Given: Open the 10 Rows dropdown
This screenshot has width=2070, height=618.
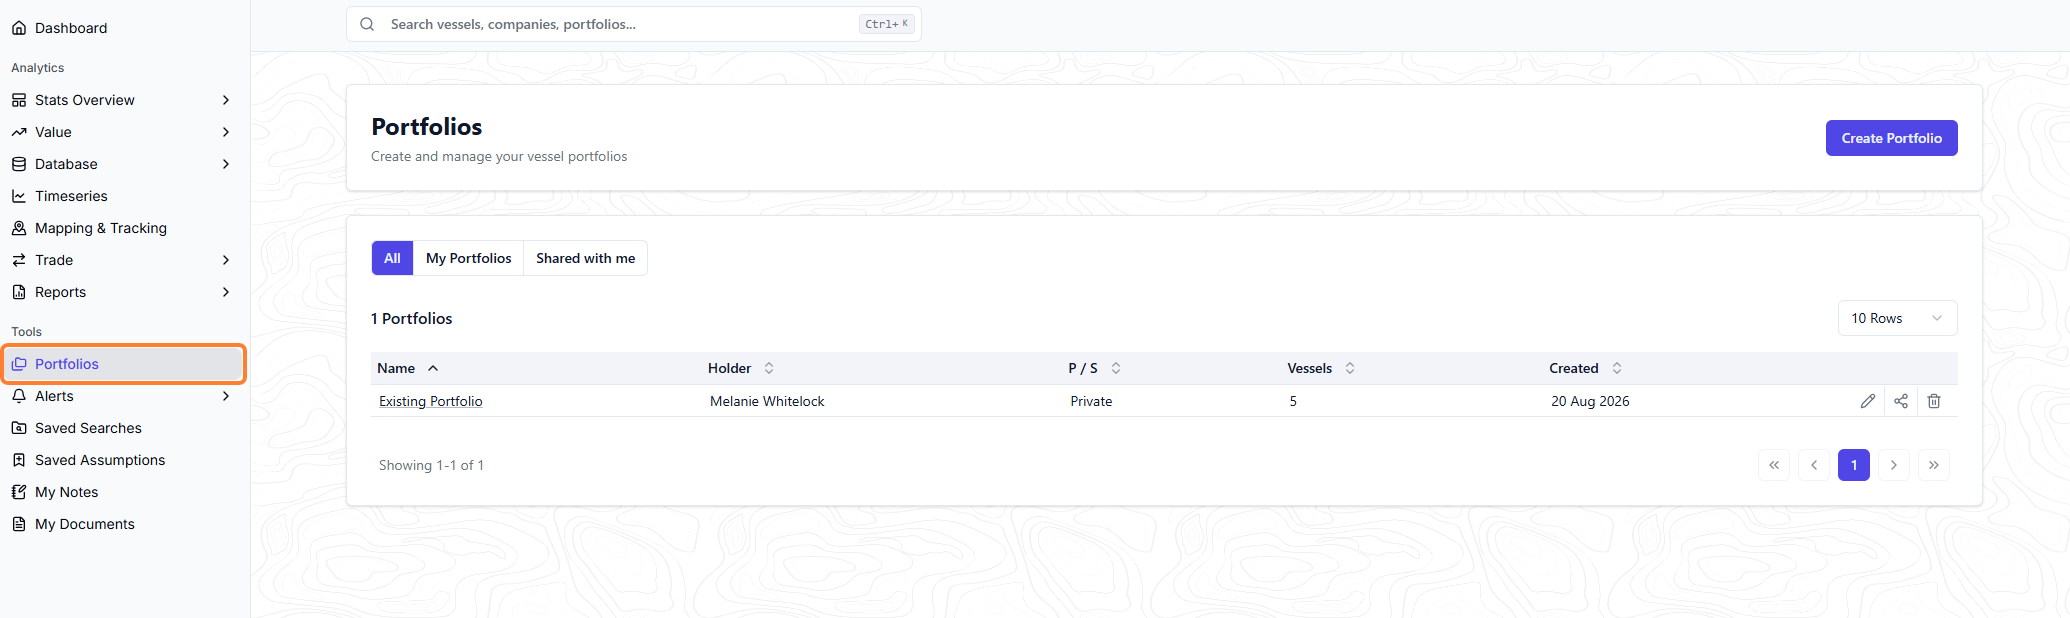Looking at the screenshot, I should pyautogui.click(x=1897, y=318).
